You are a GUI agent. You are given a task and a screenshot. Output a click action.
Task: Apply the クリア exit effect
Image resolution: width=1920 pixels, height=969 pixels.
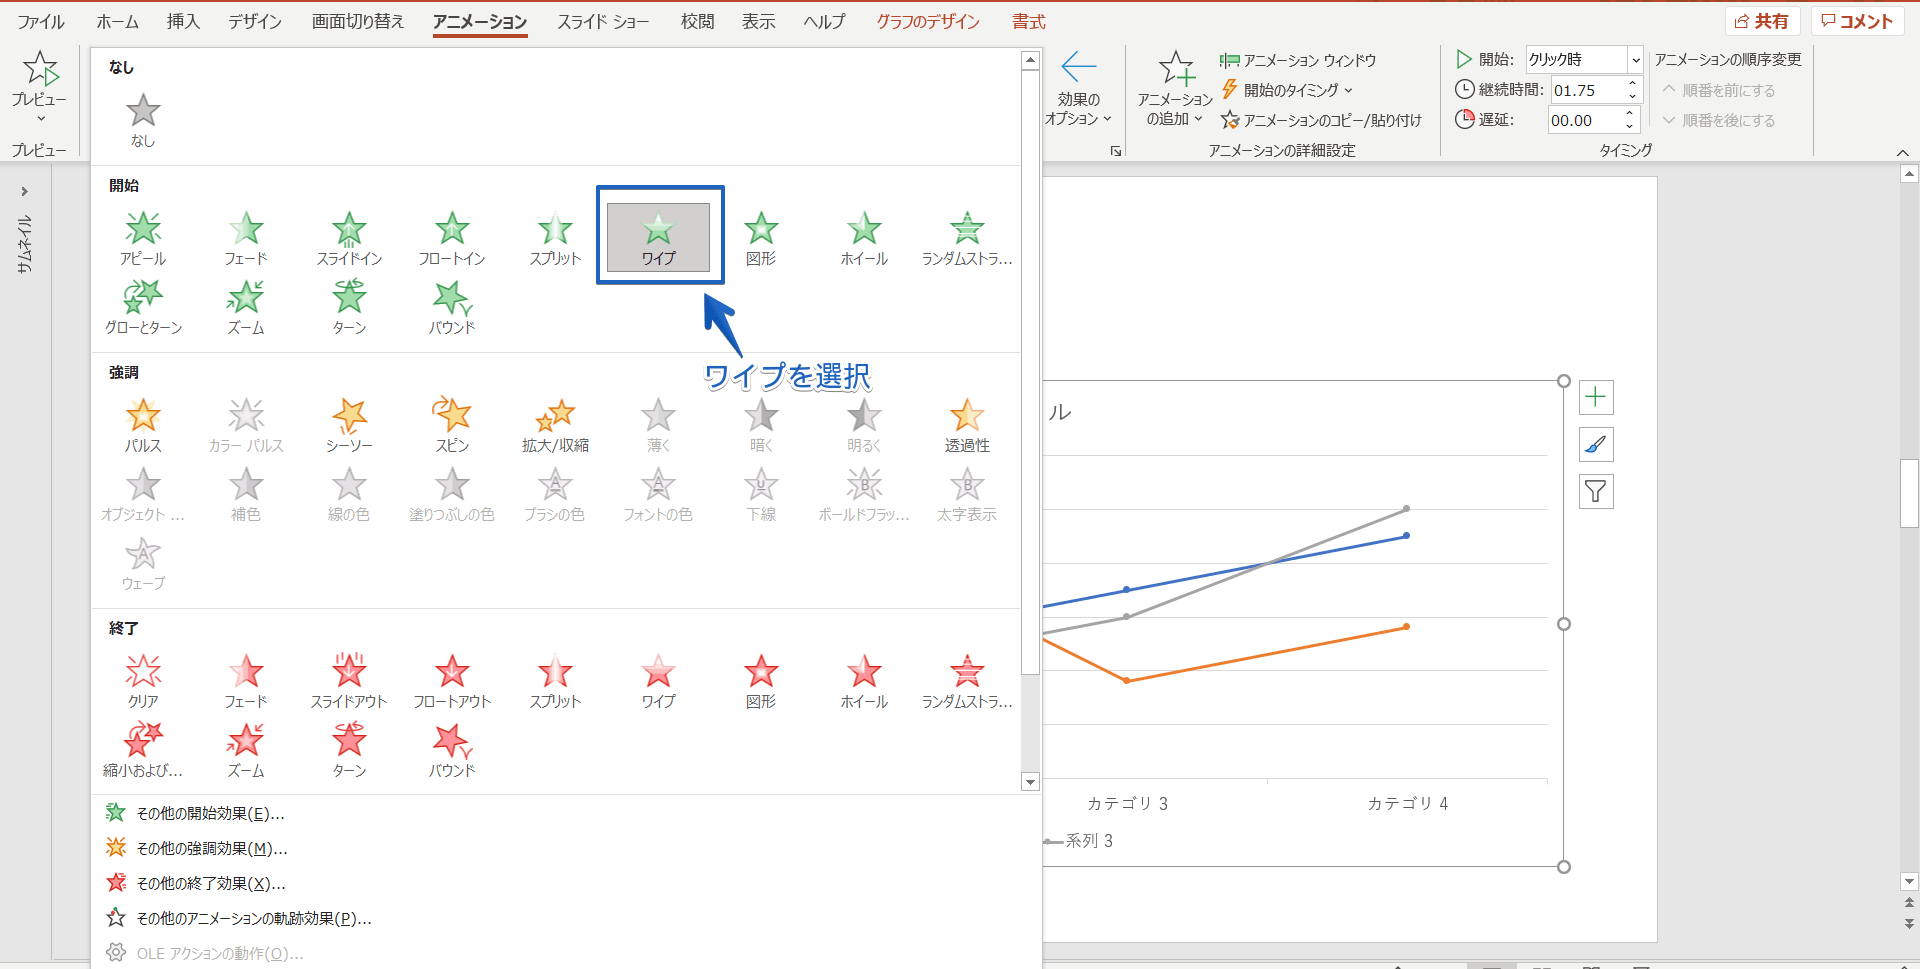tap(143, 681)
